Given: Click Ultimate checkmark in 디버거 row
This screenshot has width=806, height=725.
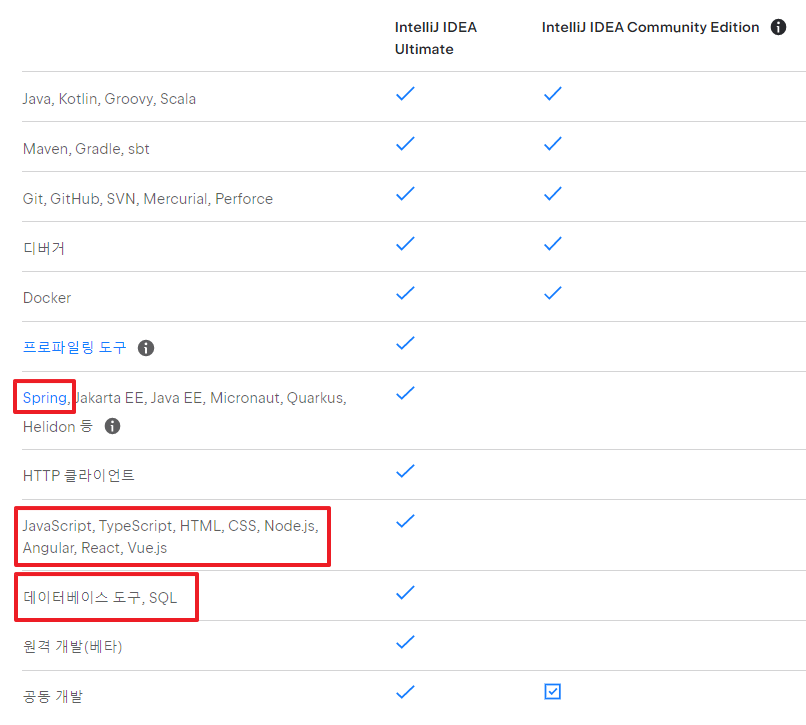Looking at the screenshot, I should pyautogui.click(x=405, y=244).
